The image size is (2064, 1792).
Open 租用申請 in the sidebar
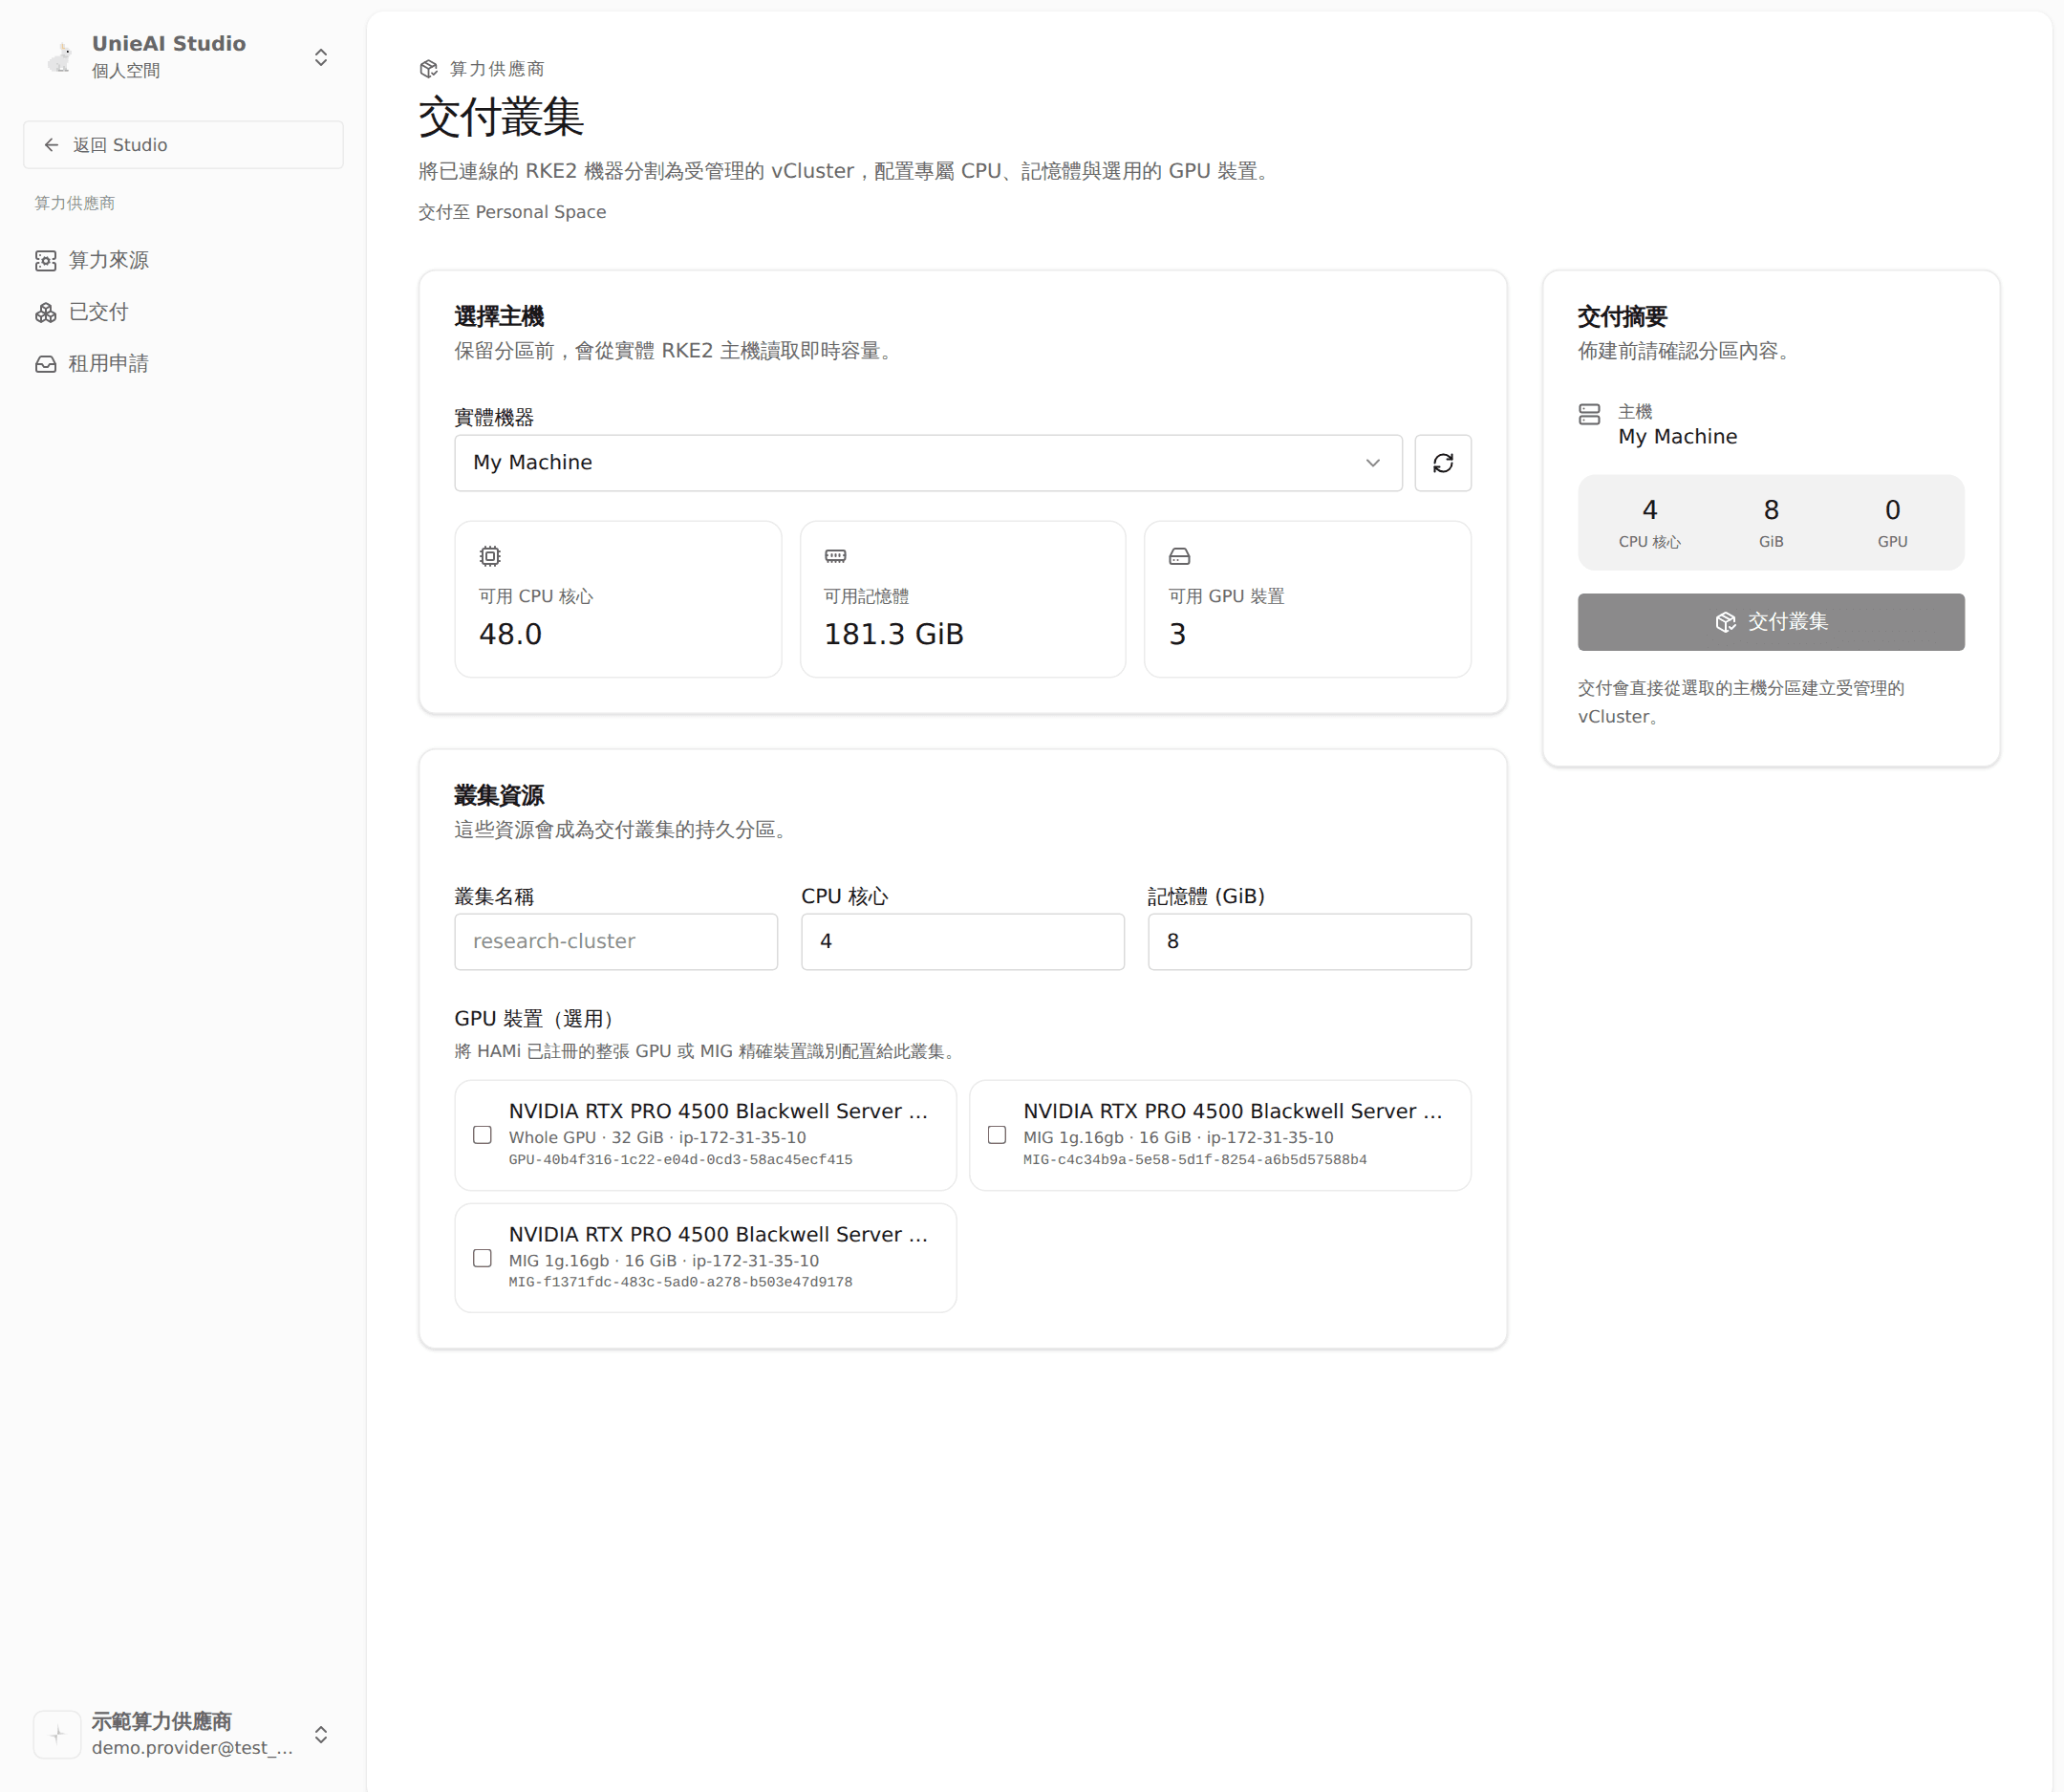[x=183, y=364]
